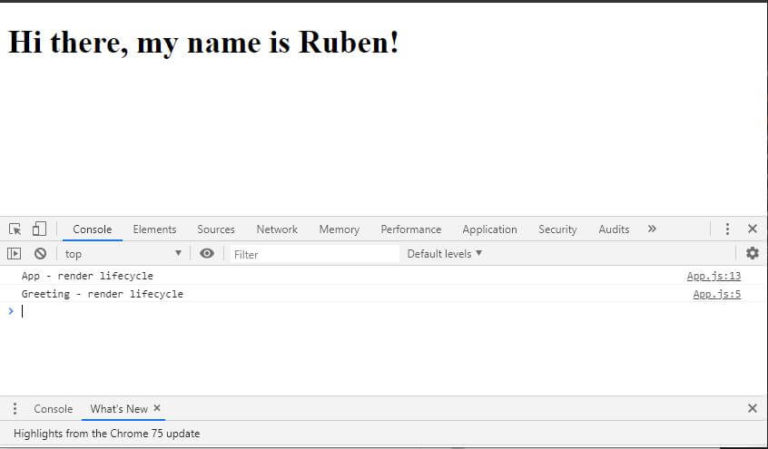Image resolution: width=768 pixels, height=449 pixels.
Task: Close the DevTools panel
Action: pyautogui.click(x=752, y=229)
